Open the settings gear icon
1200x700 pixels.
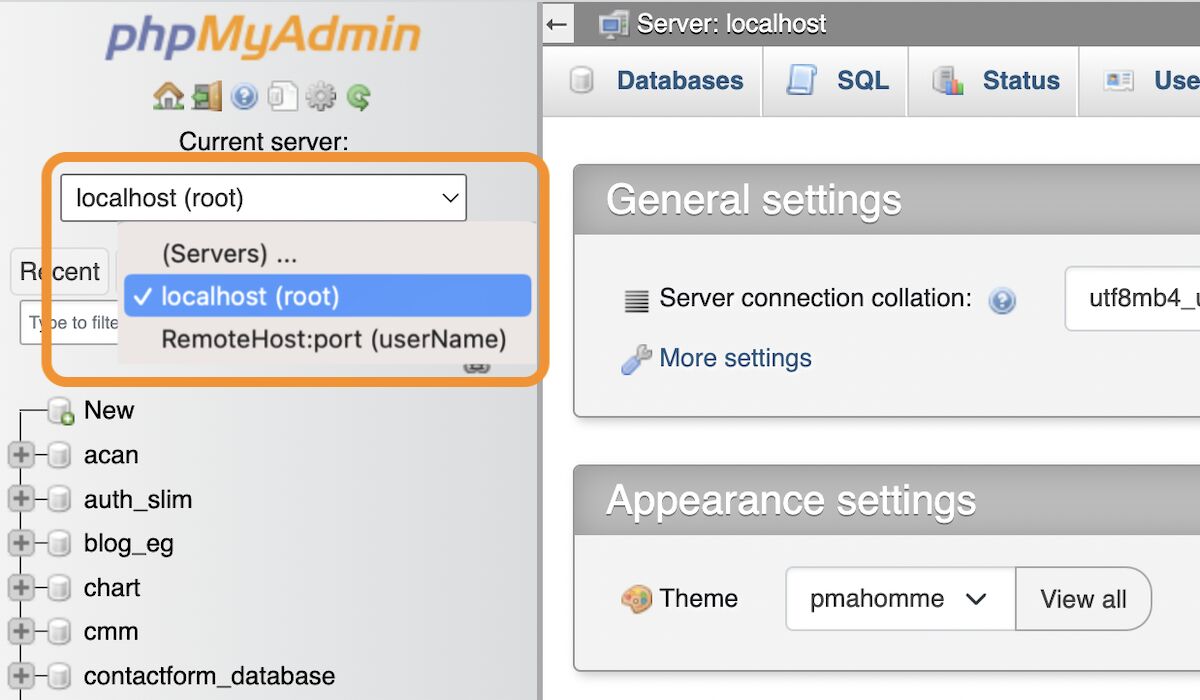click(320, 96)
